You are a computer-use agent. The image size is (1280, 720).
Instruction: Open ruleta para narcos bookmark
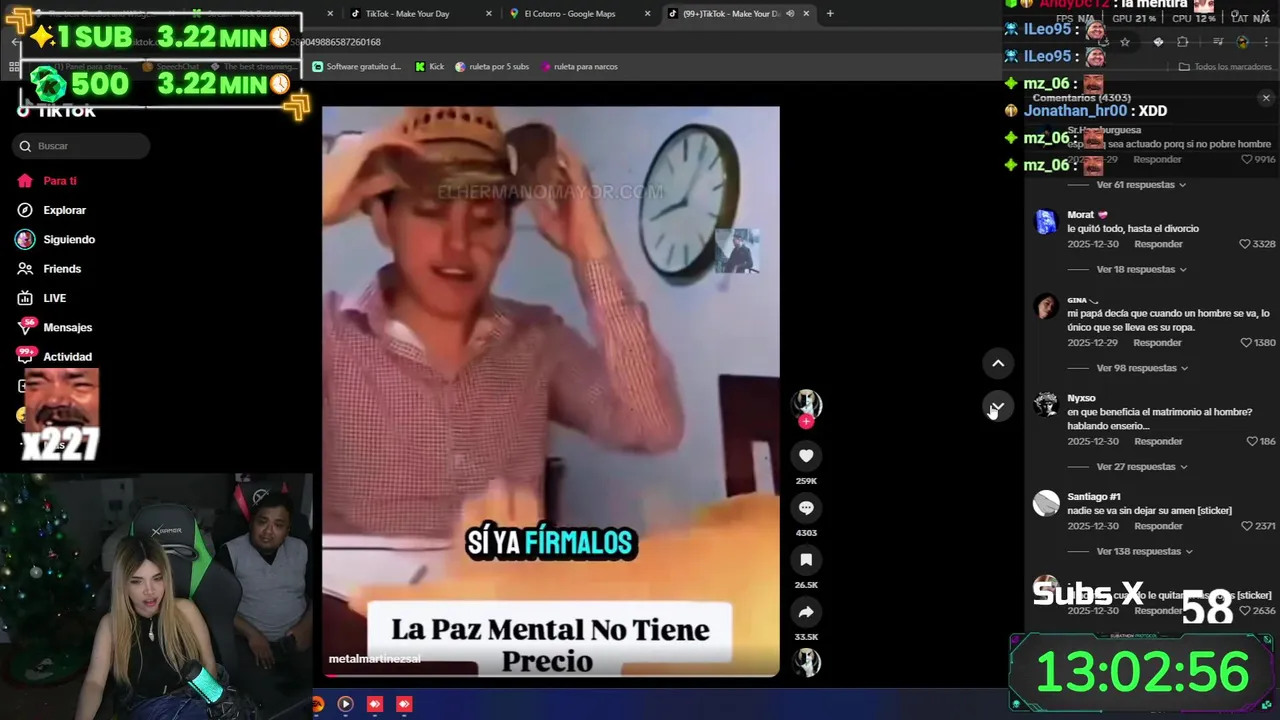(579, 67)
